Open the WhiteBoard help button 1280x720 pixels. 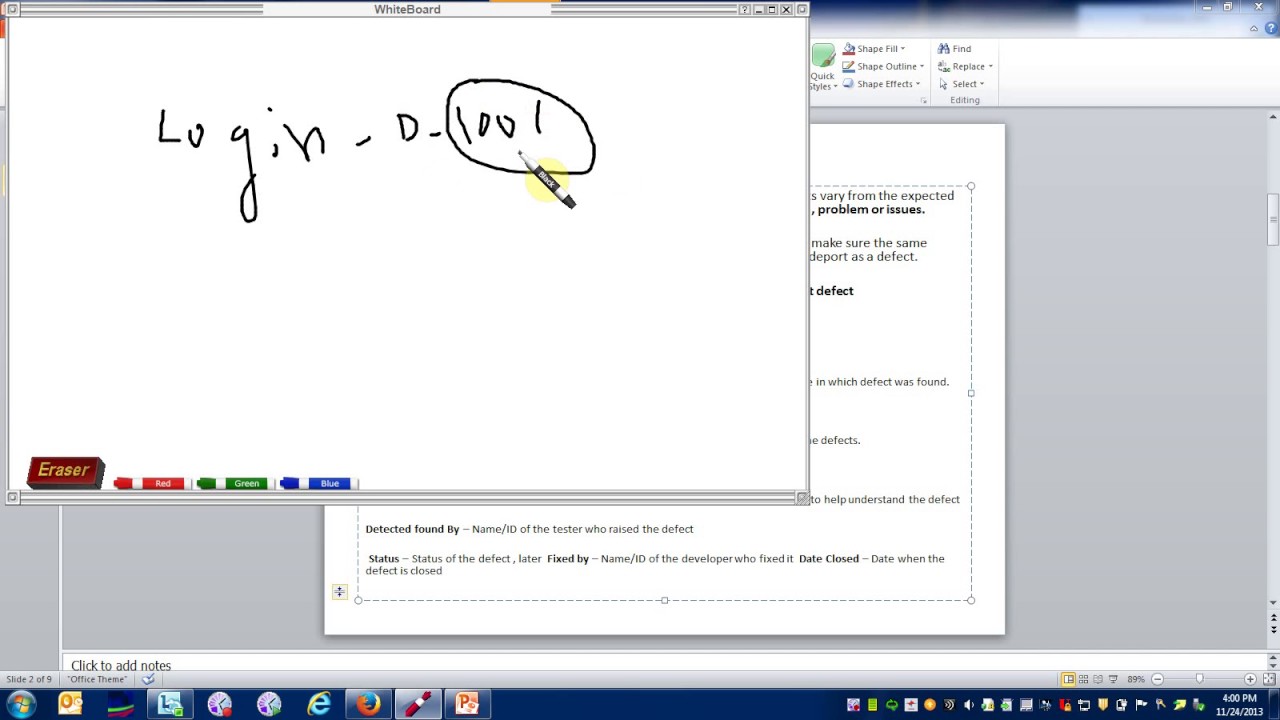coord(744,9)
